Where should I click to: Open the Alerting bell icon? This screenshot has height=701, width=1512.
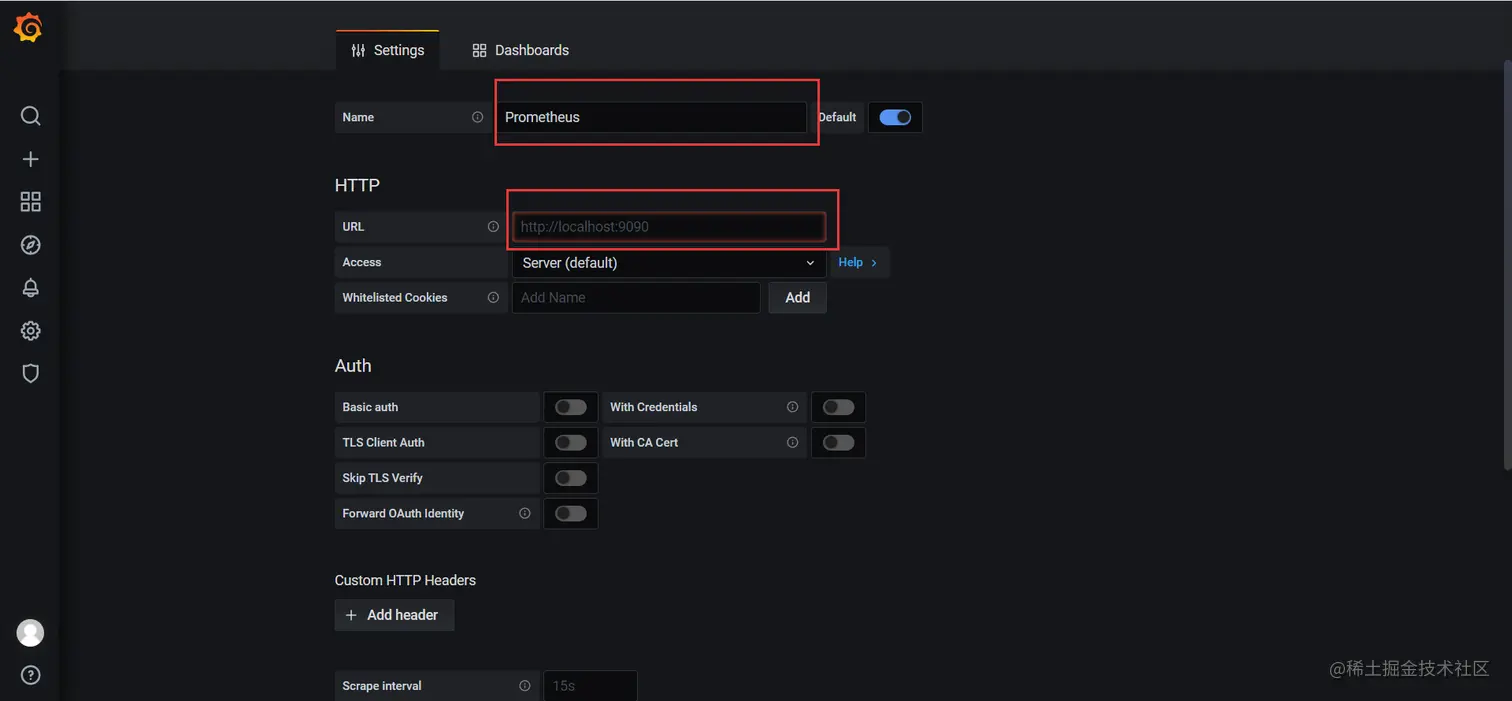[31, 288]
